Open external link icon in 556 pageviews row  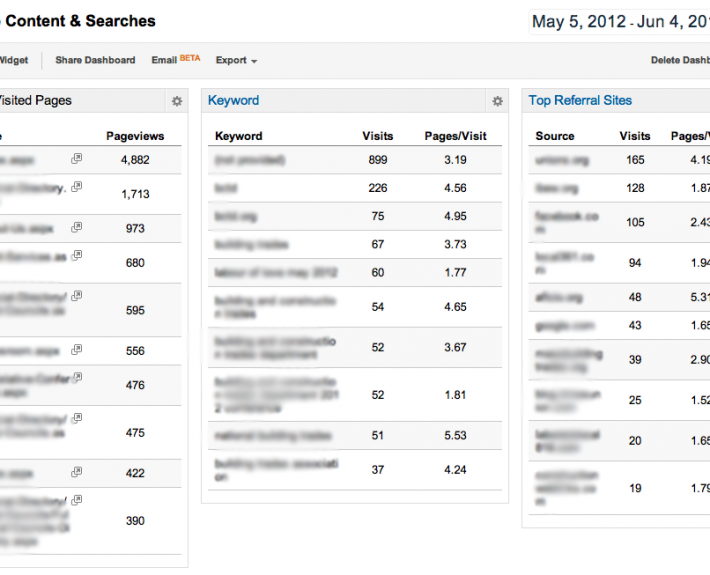tap(77, 350)
